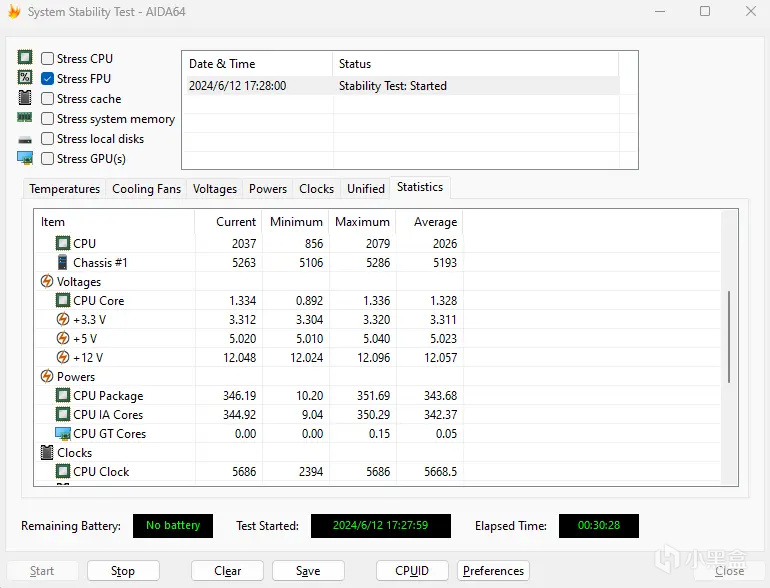Enable the Stress CPU checkbox

click(48, 58)
